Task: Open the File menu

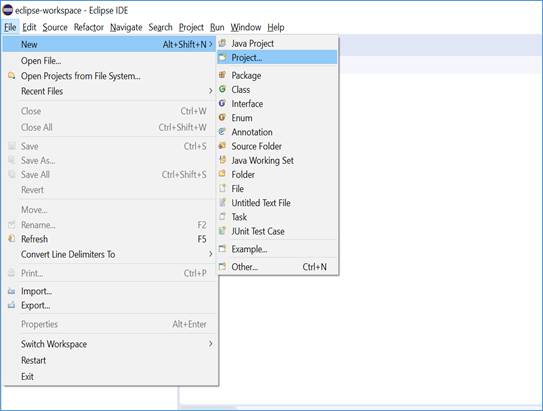Action: pos(10,27)
